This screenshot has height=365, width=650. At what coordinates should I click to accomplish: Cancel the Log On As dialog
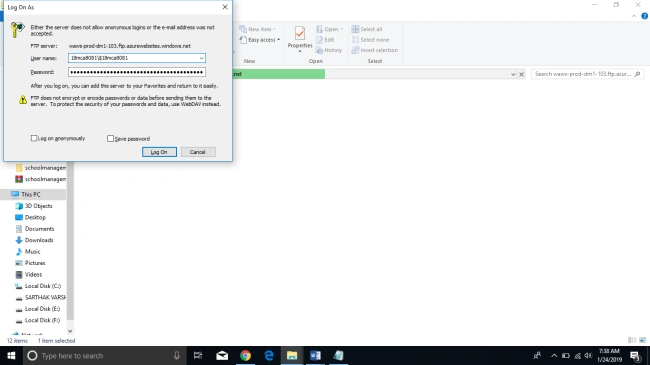point(198,152)
